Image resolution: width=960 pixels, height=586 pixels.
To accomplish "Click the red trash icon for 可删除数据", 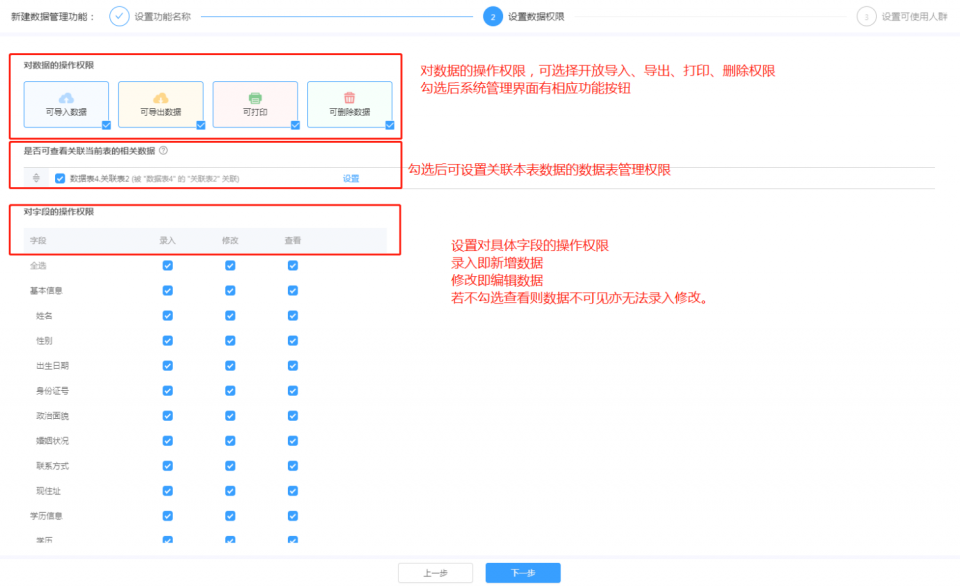I will click(x=350, y=98).
